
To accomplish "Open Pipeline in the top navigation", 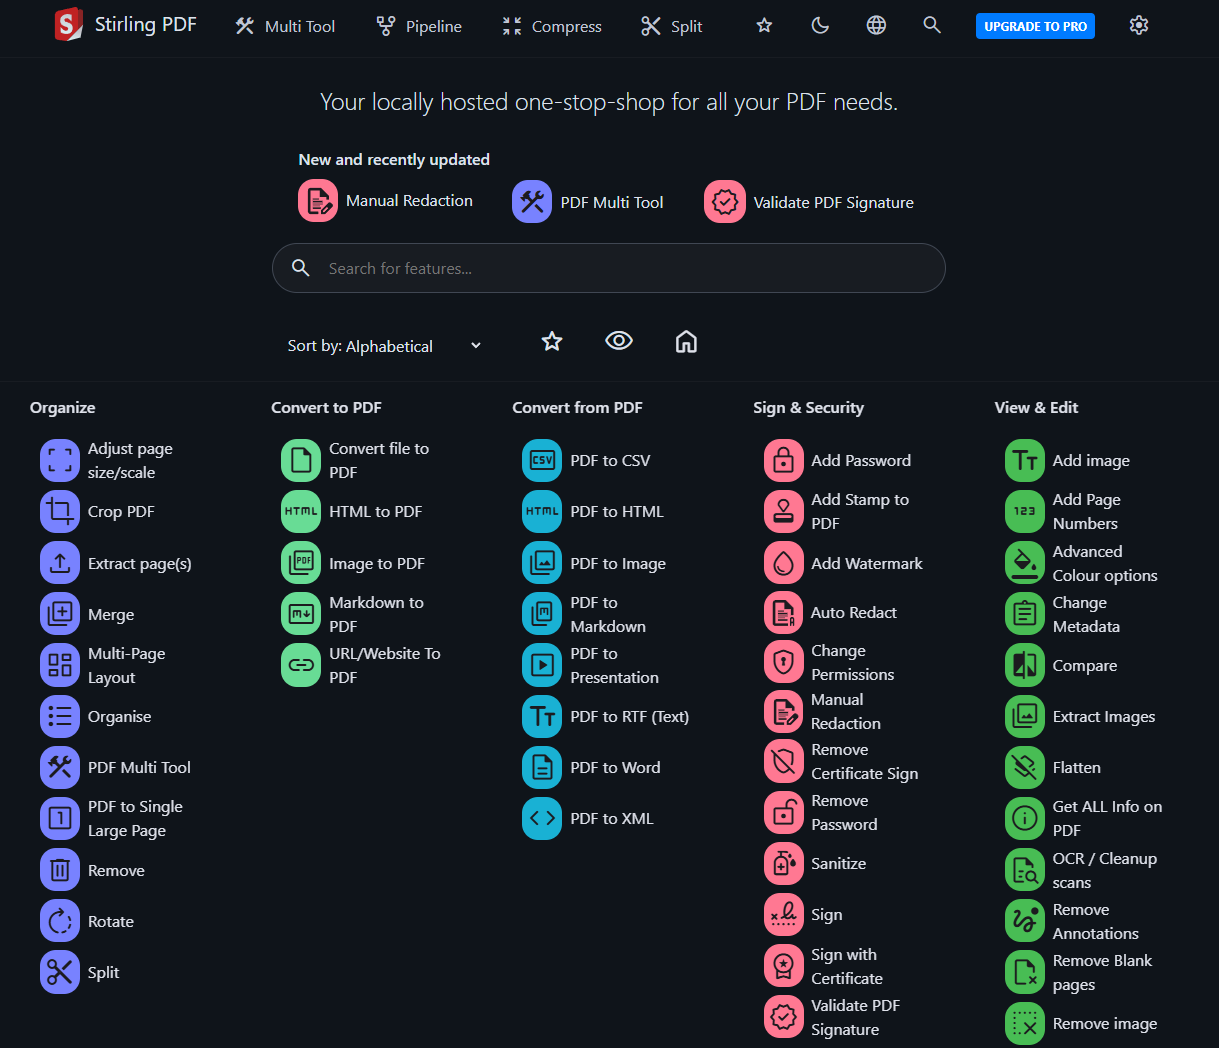I will point(419,27).
